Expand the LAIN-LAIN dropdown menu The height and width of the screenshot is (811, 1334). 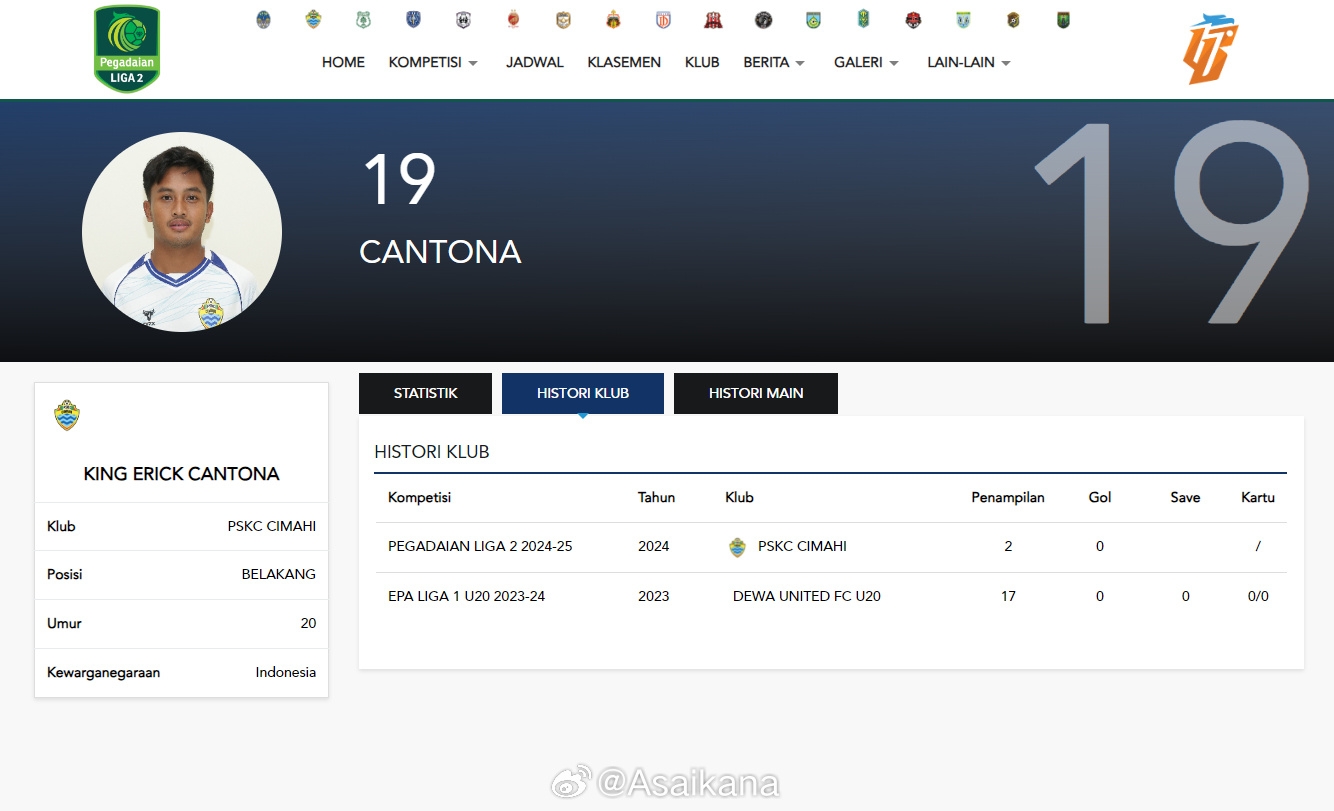[x=968, y=62]
